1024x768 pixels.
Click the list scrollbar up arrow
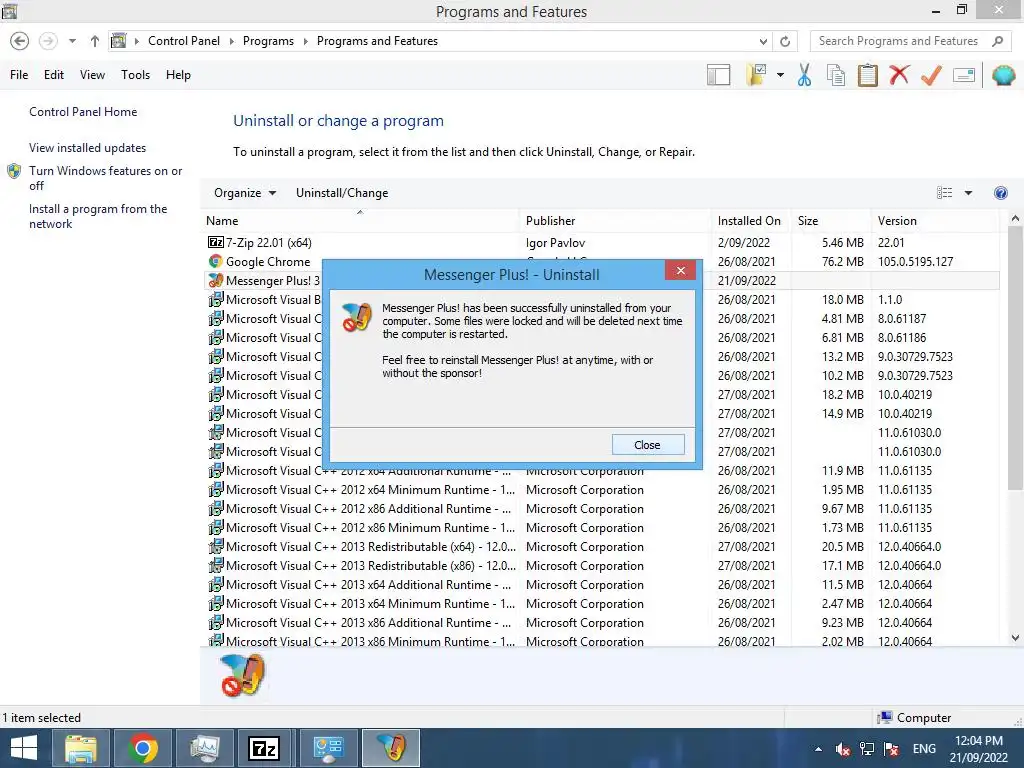(x=1015, y=219)
